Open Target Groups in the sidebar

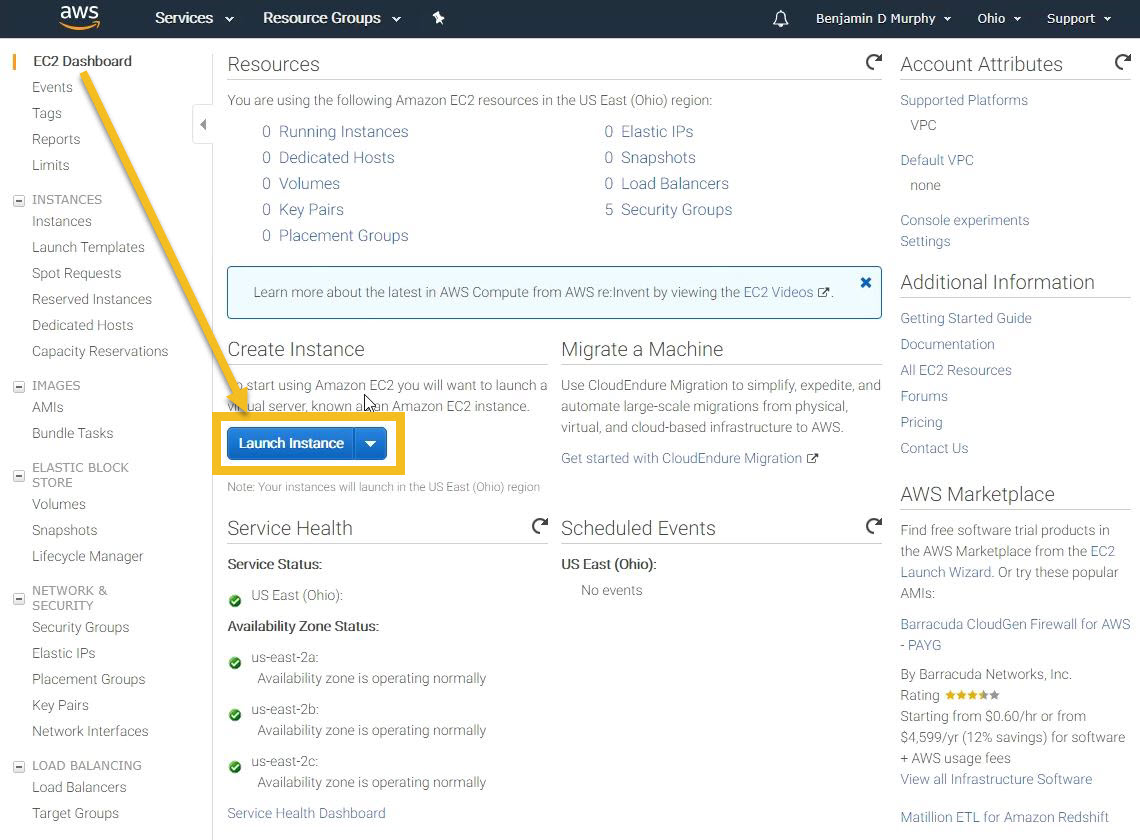click(x=75, y=813)
